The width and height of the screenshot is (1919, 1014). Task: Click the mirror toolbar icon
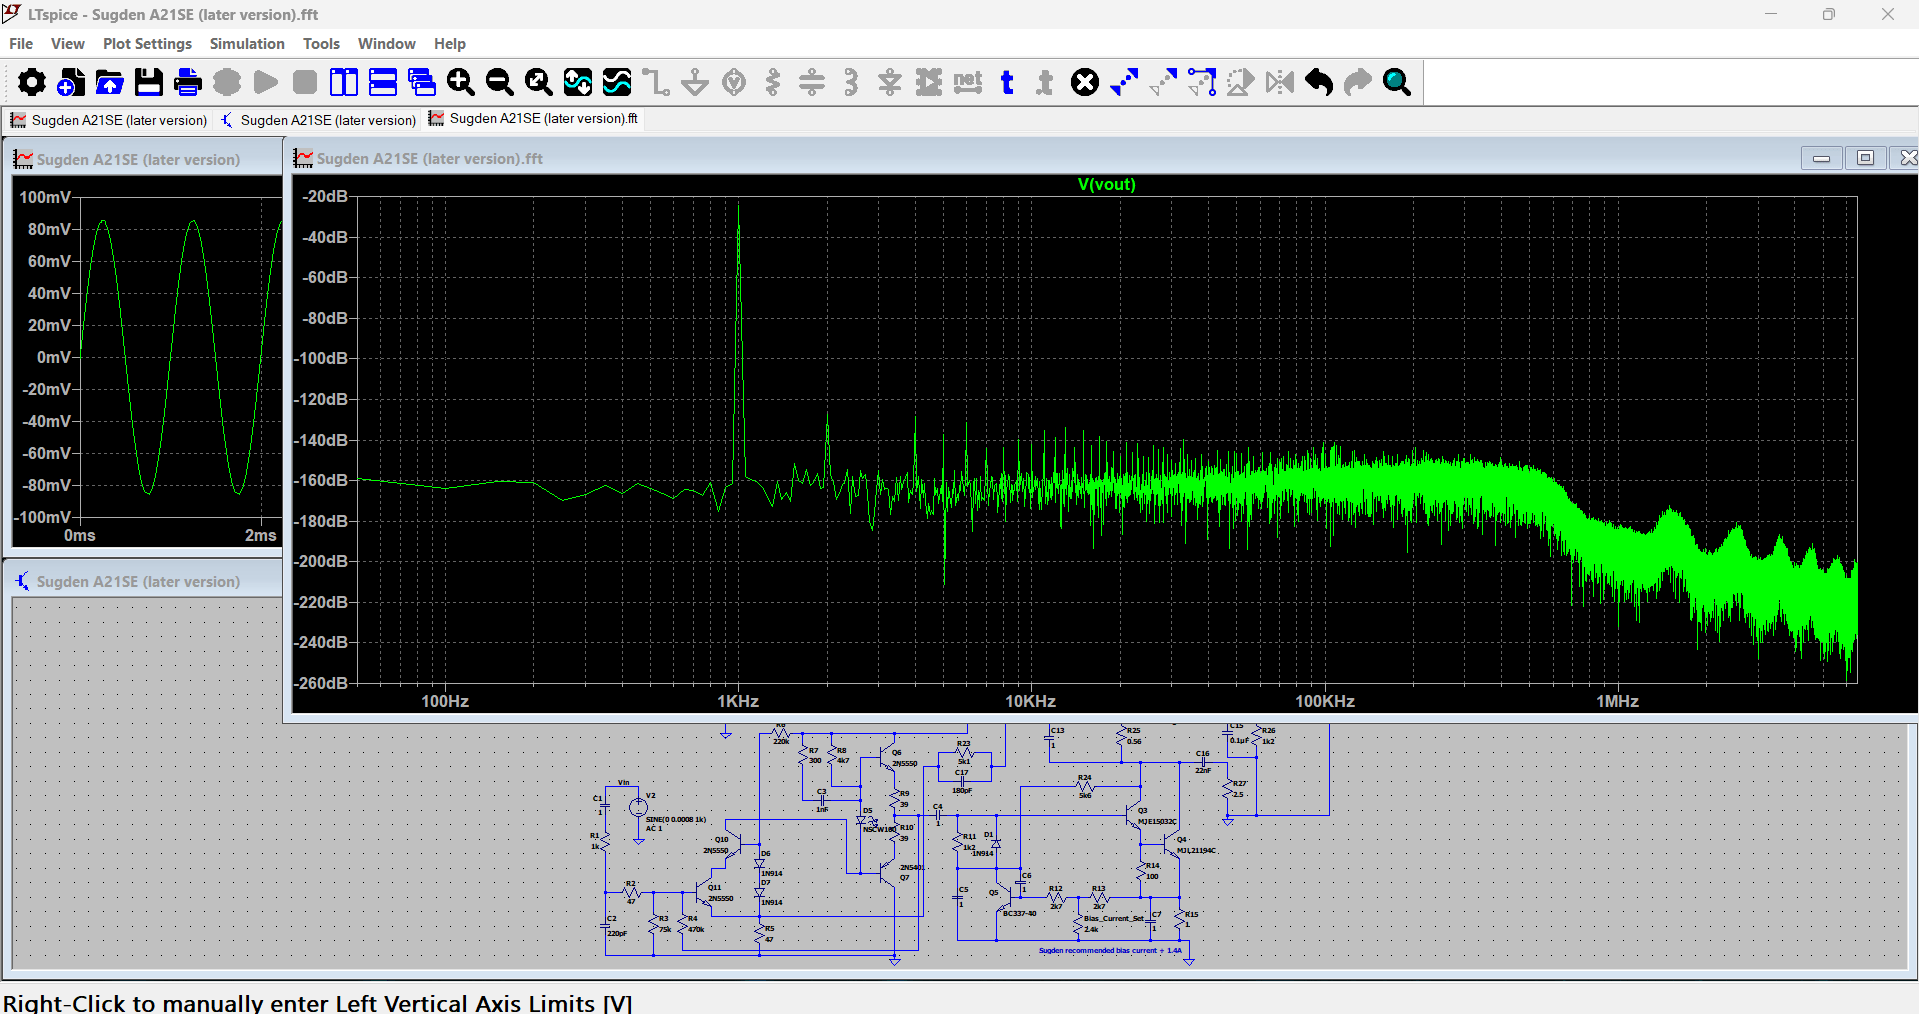point(1280,82)
